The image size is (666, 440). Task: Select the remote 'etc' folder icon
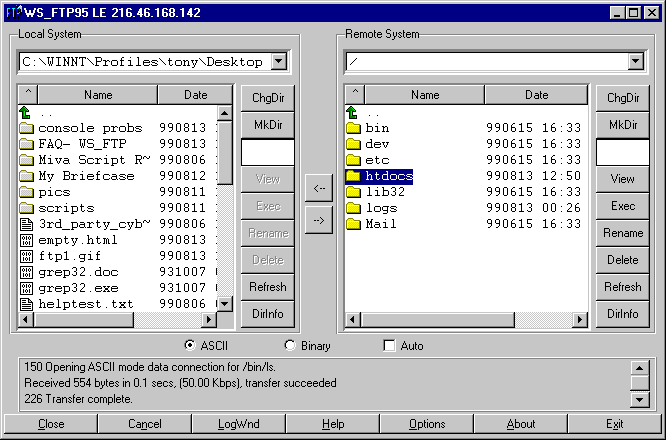(x=353, y=160)
